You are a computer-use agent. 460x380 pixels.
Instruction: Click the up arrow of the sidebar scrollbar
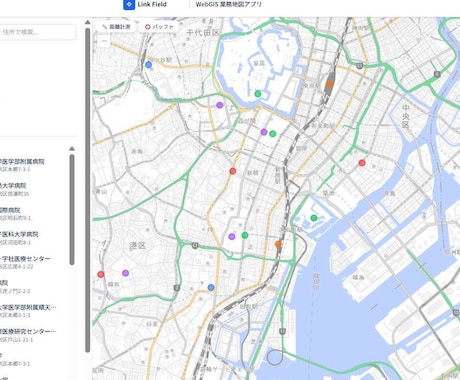(88, 22)
